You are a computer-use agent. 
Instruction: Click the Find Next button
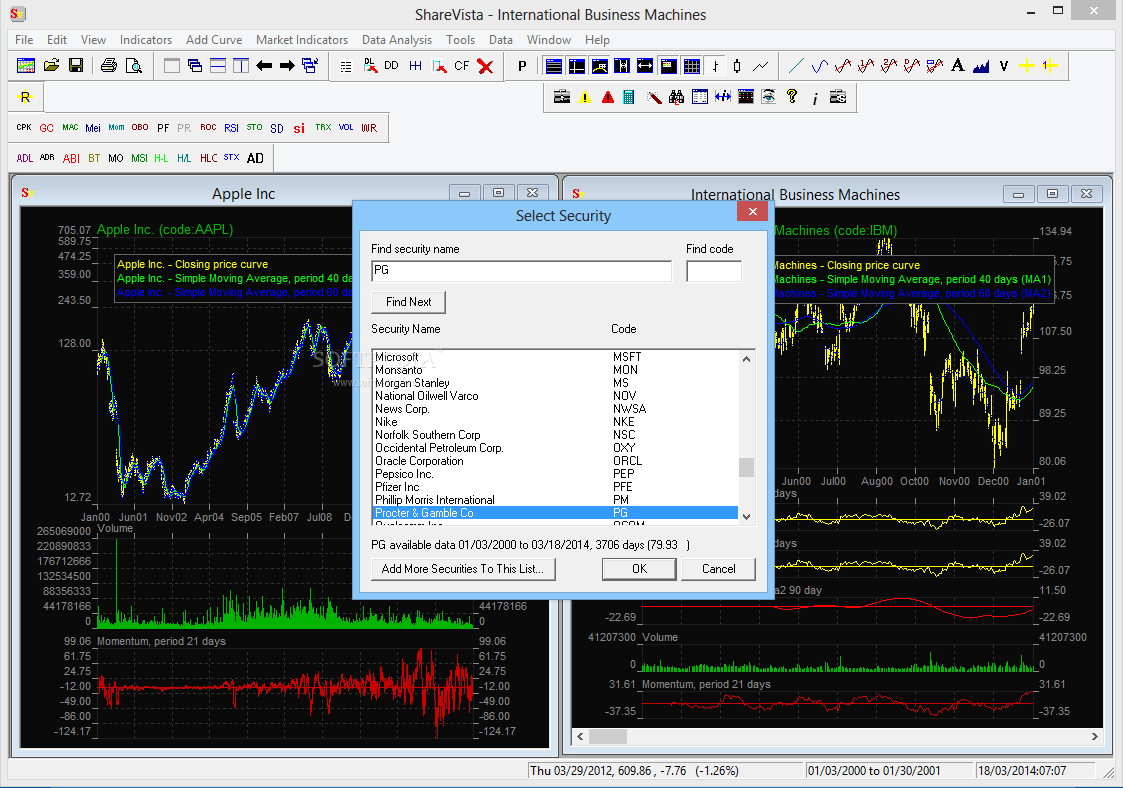tap(408, 302)
